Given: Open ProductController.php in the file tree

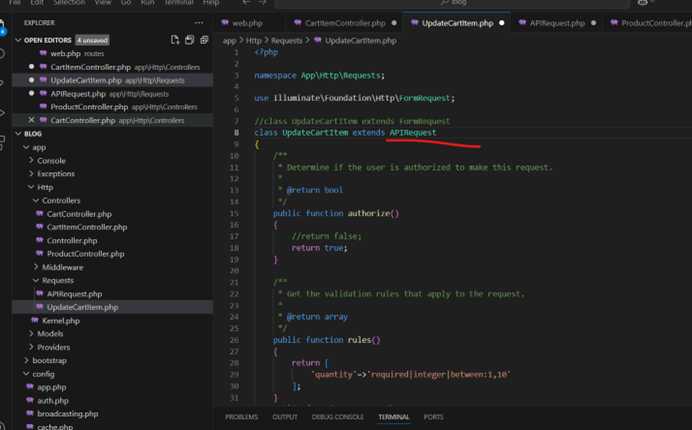Looking at the screenshot, I should pos(85,254).
